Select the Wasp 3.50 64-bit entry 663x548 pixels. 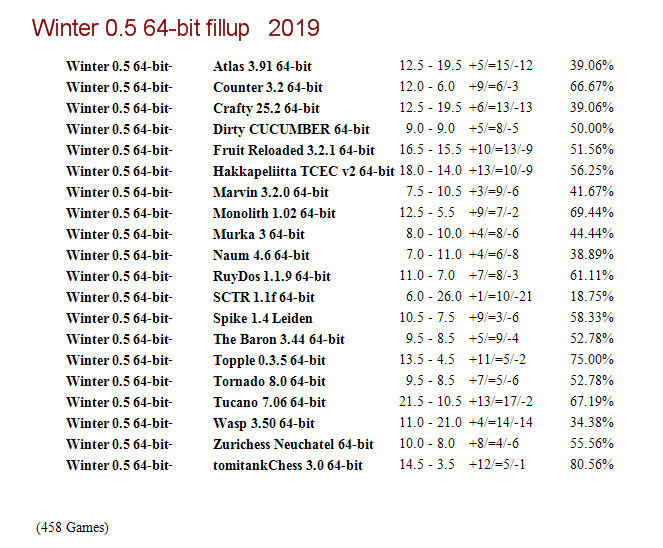[x=264, y=424]
